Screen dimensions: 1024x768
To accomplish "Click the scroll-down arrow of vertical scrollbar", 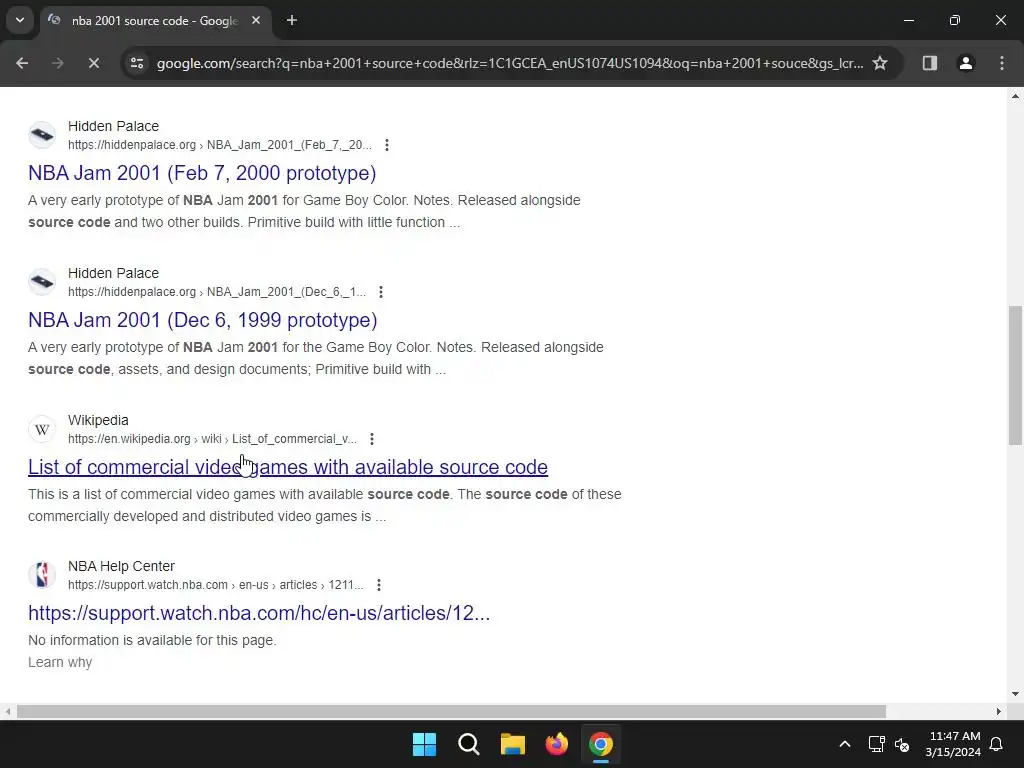I will (x=1015, y=694).
